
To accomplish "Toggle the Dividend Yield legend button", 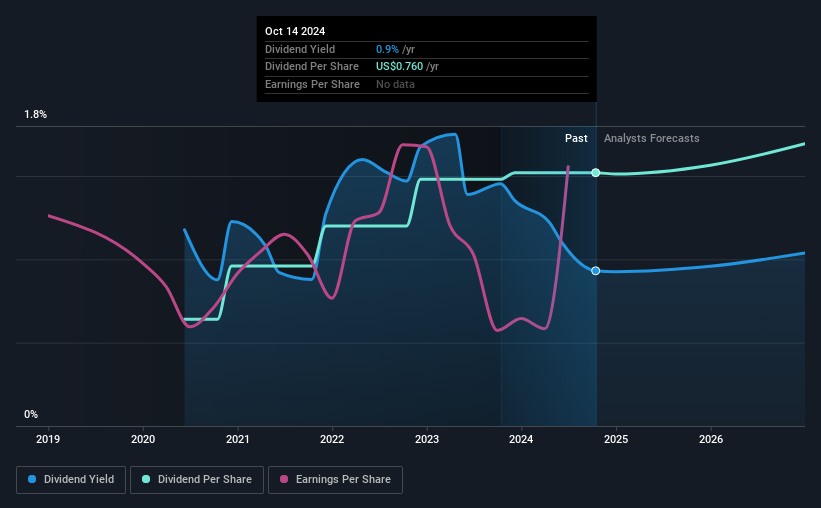I will point(71,480).
